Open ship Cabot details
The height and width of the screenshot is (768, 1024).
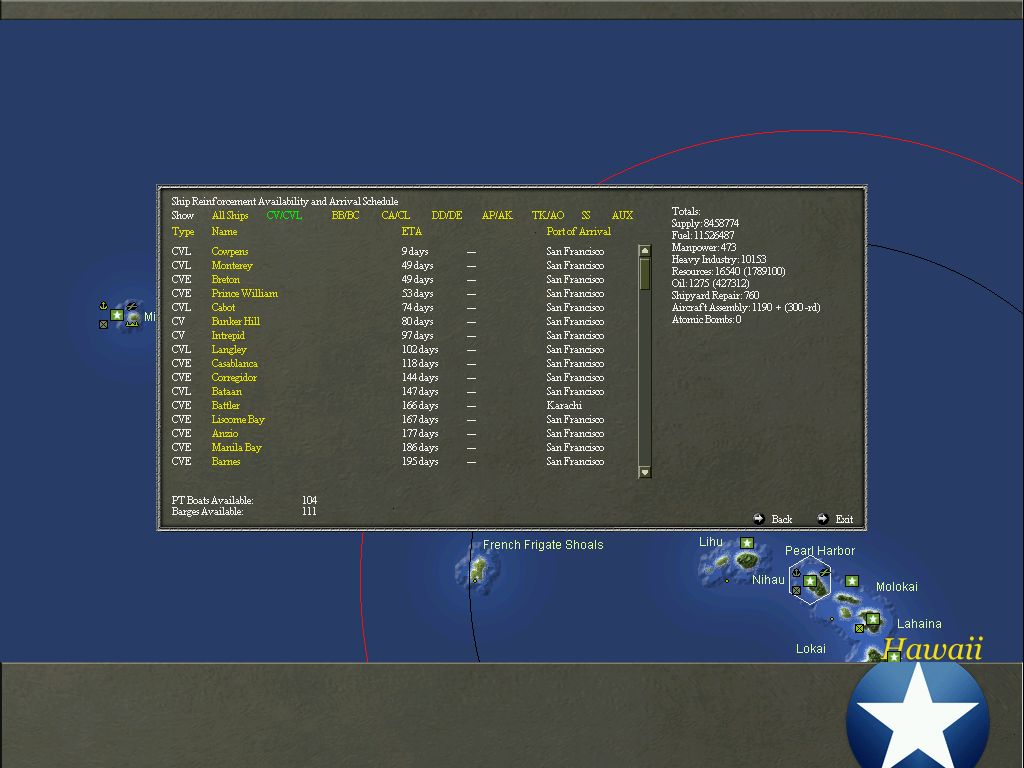click(x=223, y=308)
